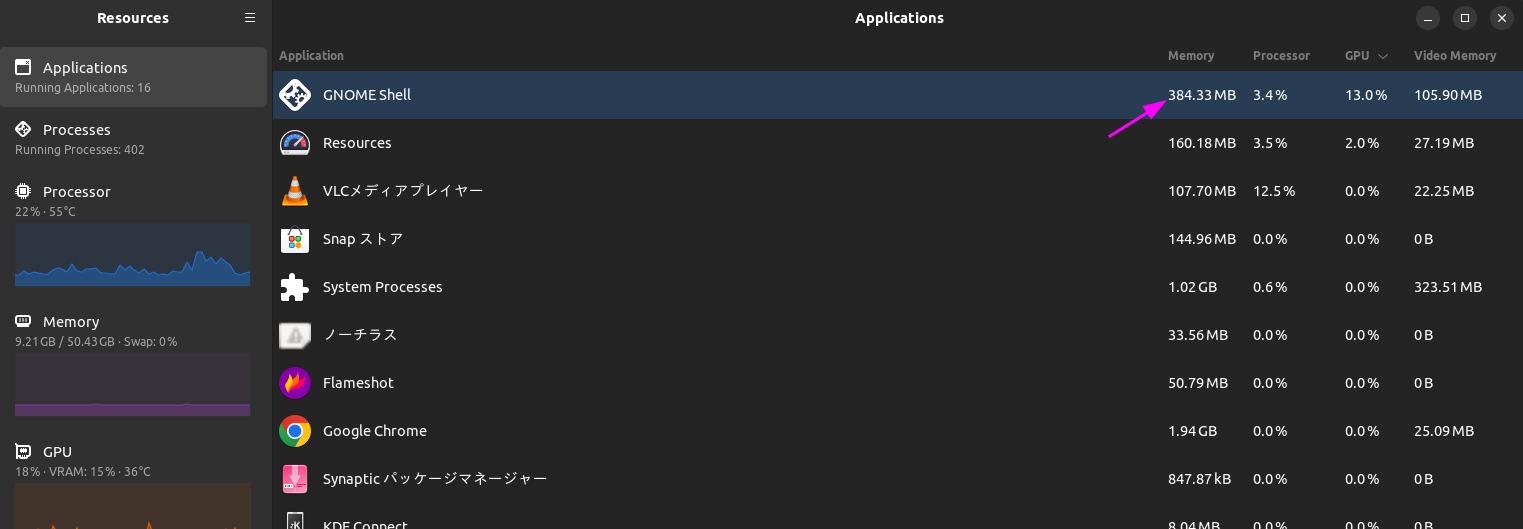Click the 50.79 MB memory value
Viewport: 1523px width, 529px height.
point(1198,383)
